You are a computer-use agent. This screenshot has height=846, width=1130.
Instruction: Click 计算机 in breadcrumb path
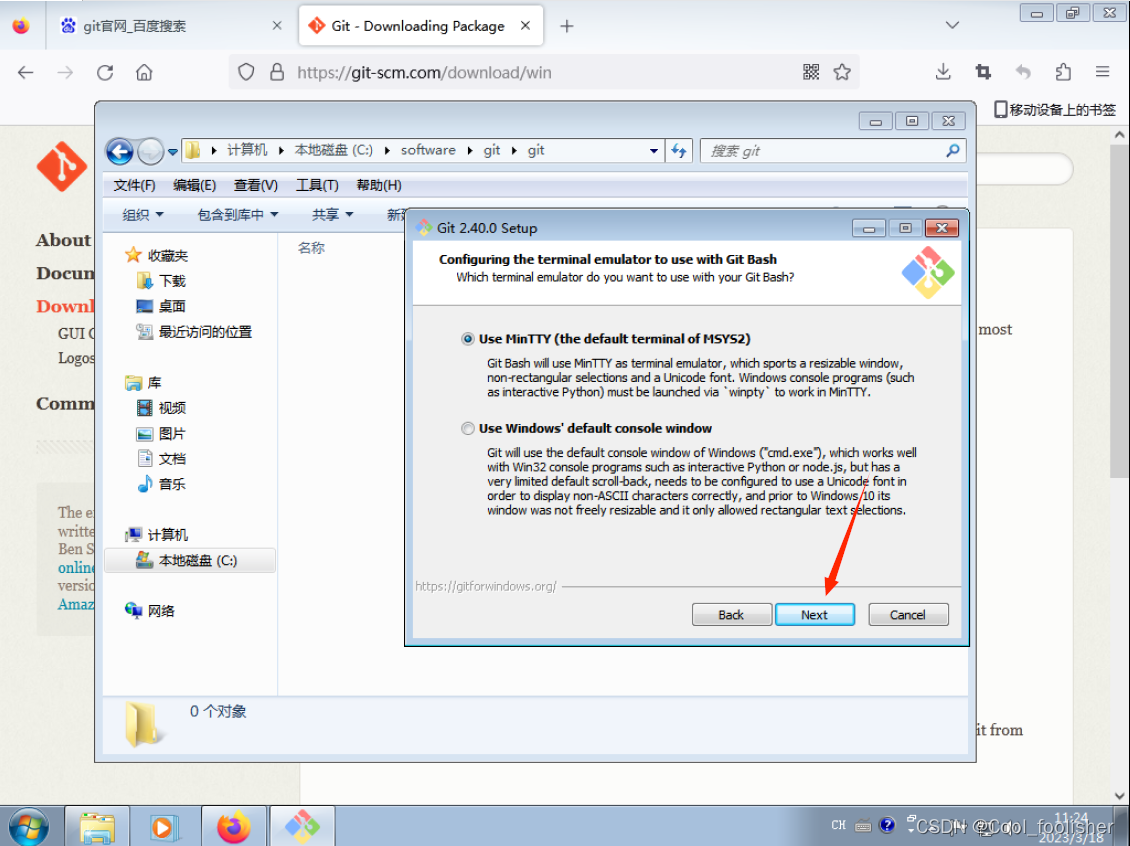(247, 150)
